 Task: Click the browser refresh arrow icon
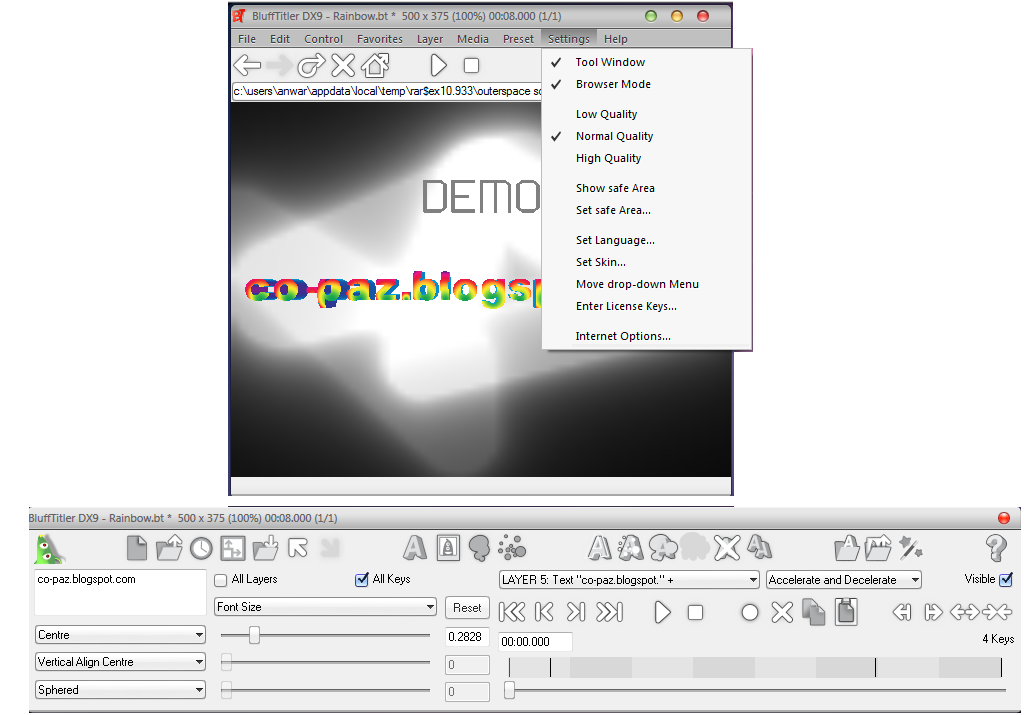(311, 65)
